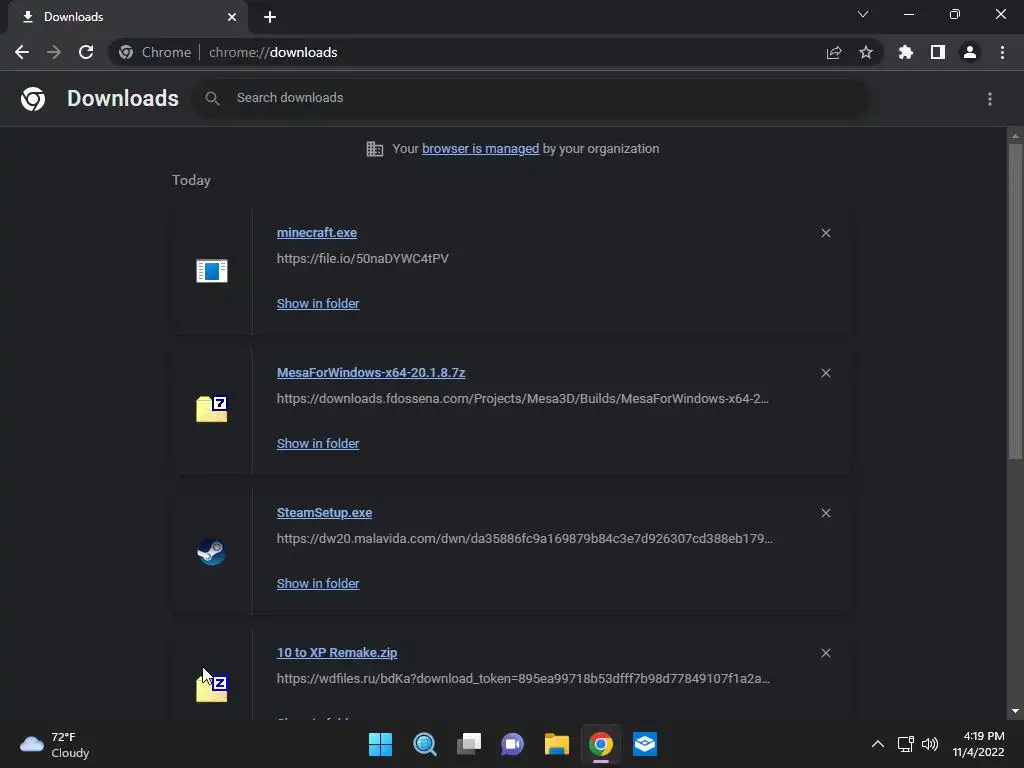Remove SteamSetup.exe from the list
1024x768 pixels.
(x=825, y=513)
